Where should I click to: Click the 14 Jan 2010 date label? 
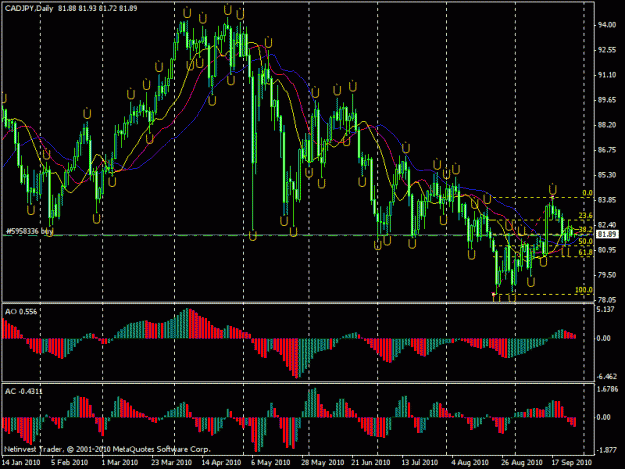(21, 463)
